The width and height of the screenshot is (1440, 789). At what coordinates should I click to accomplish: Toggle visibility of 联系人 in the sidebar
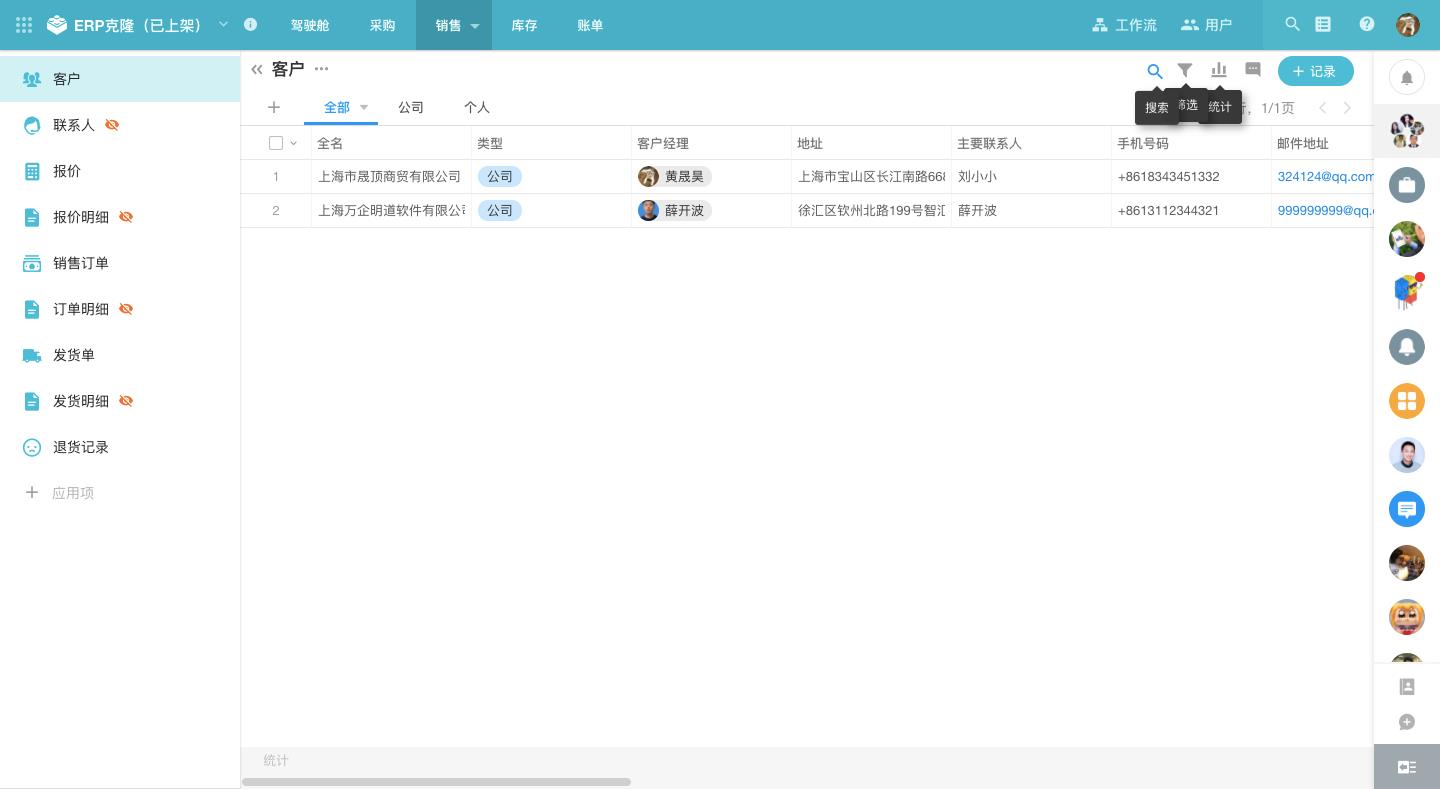(x=112, y=125)
